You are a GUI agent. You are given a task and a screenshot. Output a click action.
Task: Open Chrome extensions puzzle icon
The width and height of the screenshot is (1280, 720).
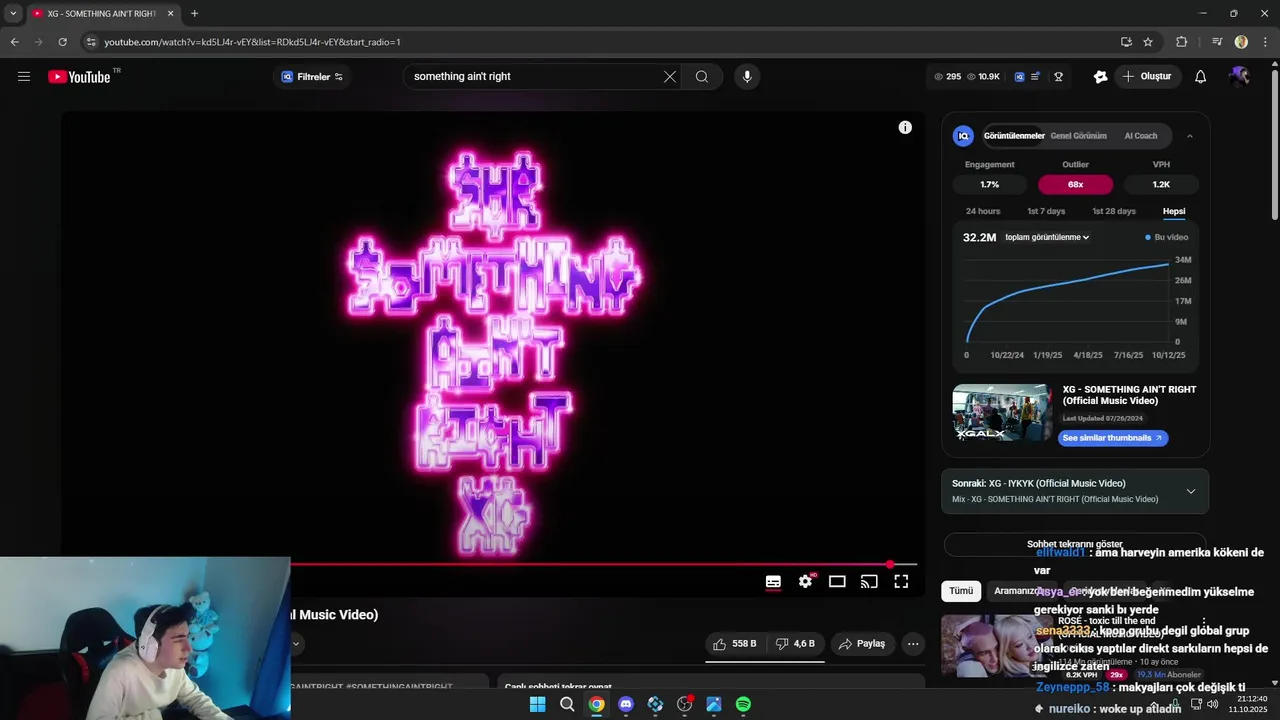(x=1182, y=42)
